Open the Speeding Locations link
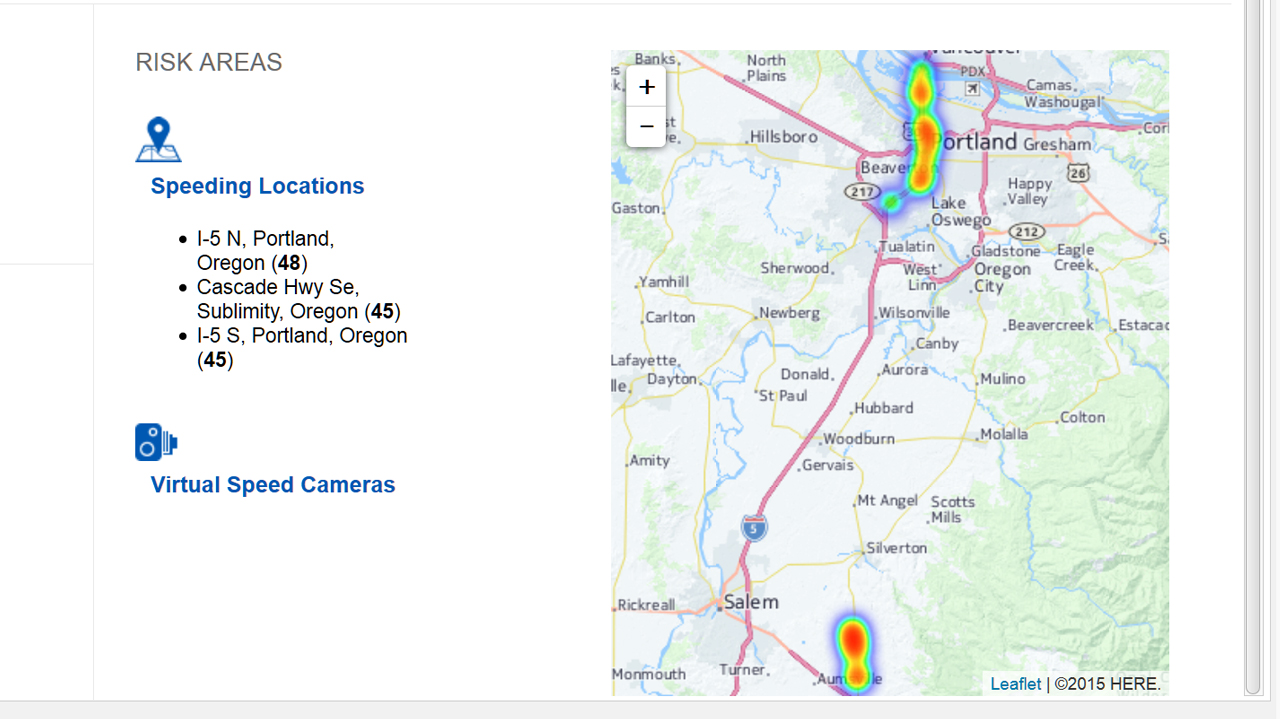1280x719 pixels. (x=257, y=186)
